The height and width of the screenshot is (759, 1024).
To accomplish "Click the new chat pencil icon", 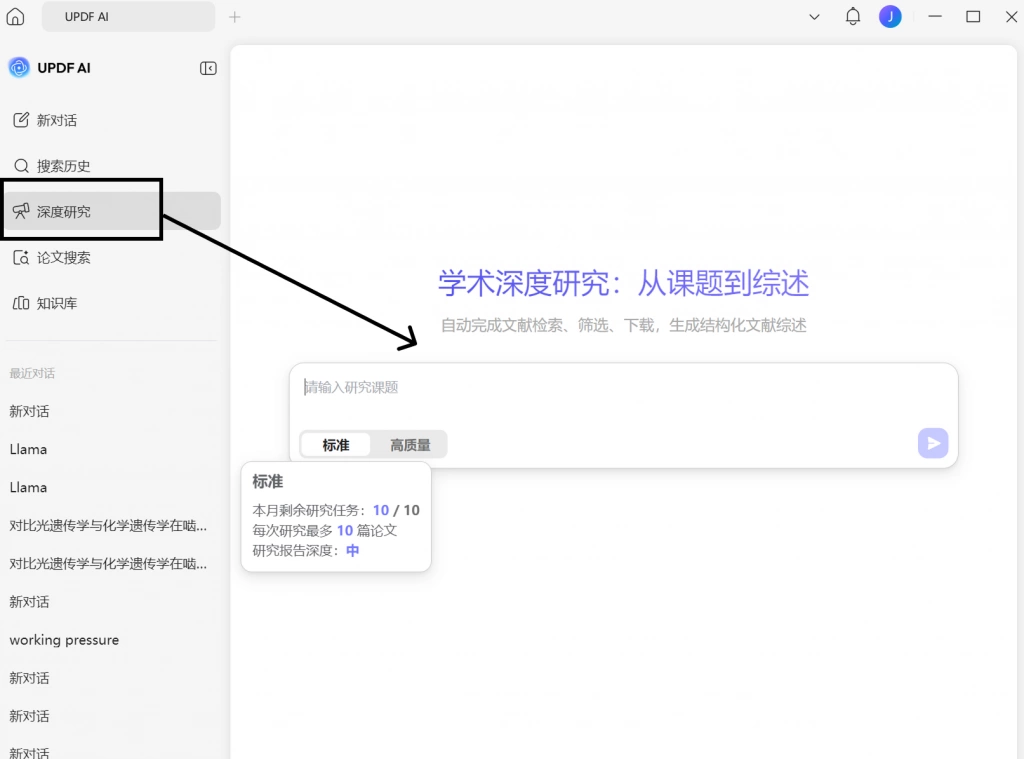I will pyautogui.click(x=21, y=120).
